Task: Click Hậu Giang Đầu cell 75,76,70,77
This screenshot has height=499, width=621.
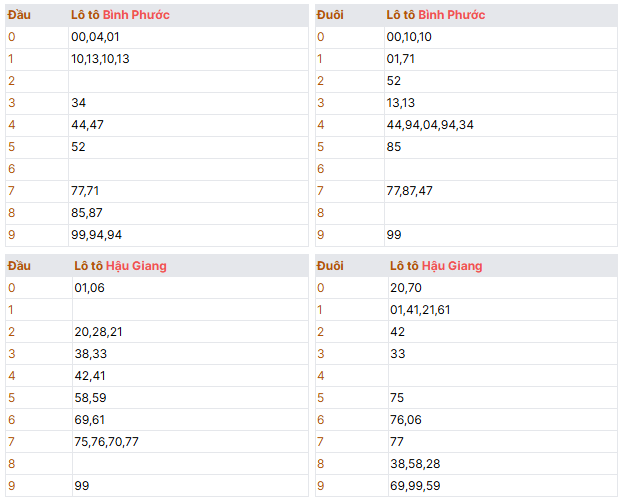Action: pos(106,441)
